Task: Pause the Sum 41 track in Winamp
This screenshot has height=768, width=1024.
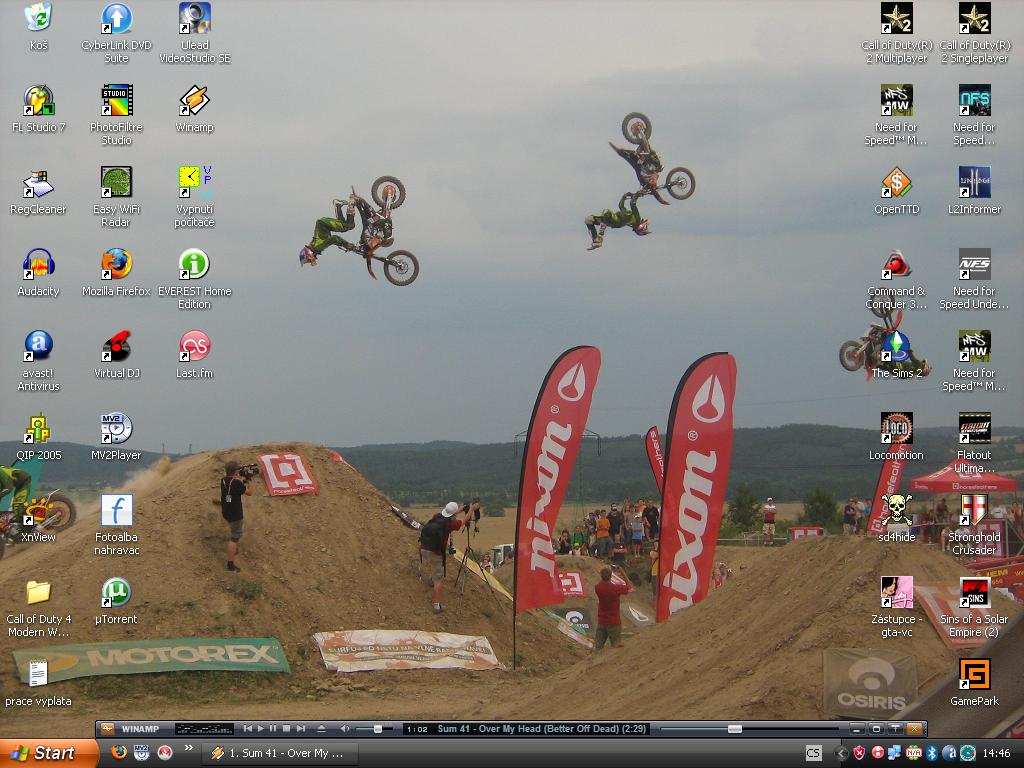Action: click(273, 728)
